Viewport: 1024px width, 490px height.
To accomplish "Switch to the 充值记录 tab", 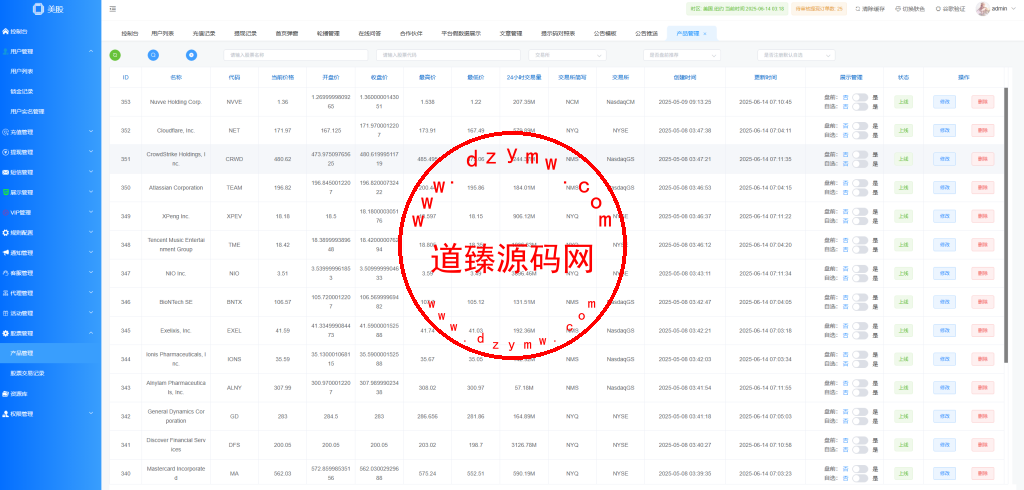I will pos(204,33).
